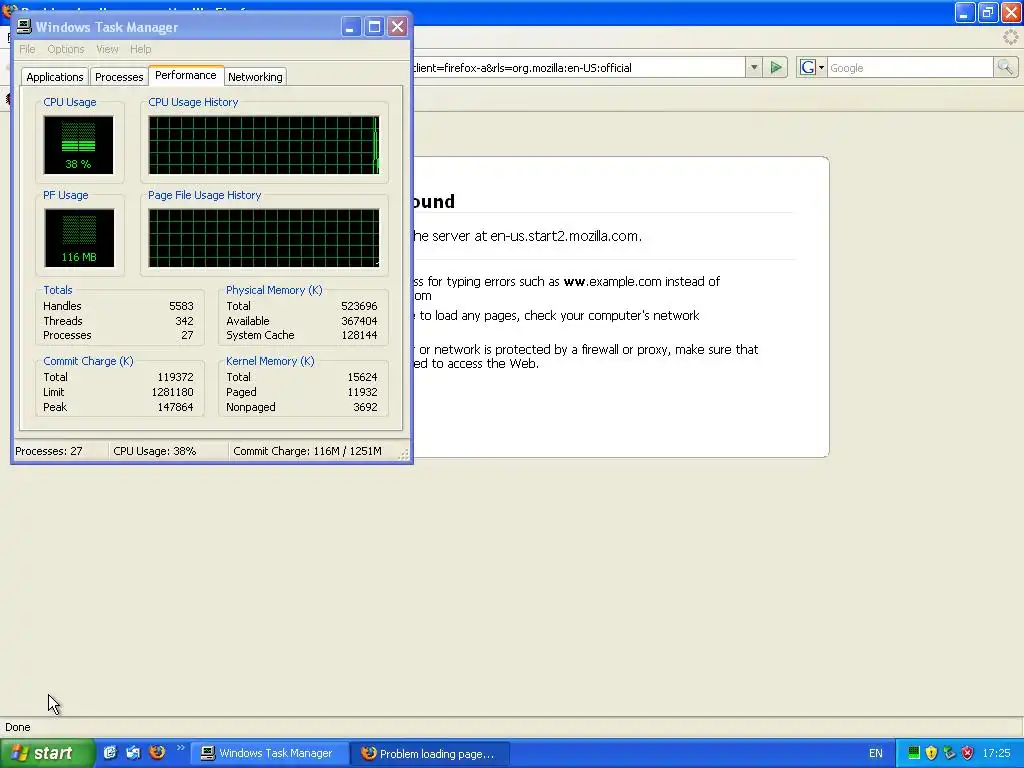1024x768 pixels.
Task: Click the Page File Usage History graph
Action: [264, 238]
